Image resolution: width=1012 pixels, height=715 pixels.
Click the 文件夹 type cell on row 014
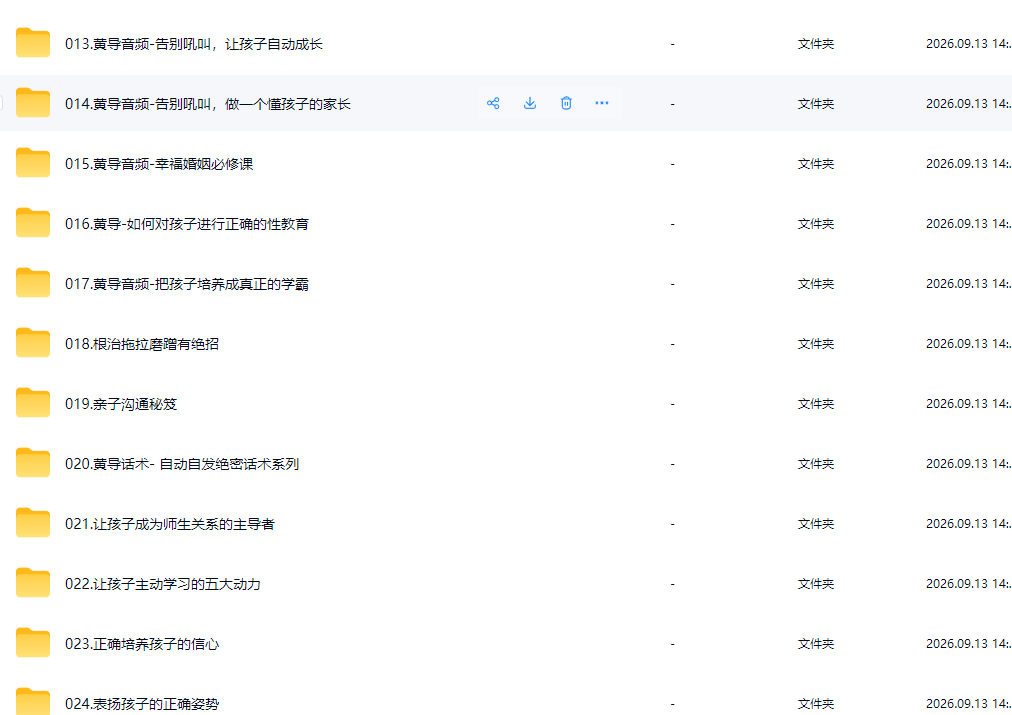tap(816, 104)
